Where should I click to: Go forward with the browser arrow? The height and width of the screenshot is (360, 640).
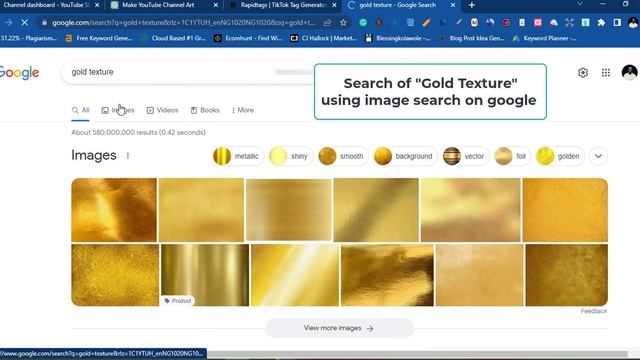click(x=8, y=22)
